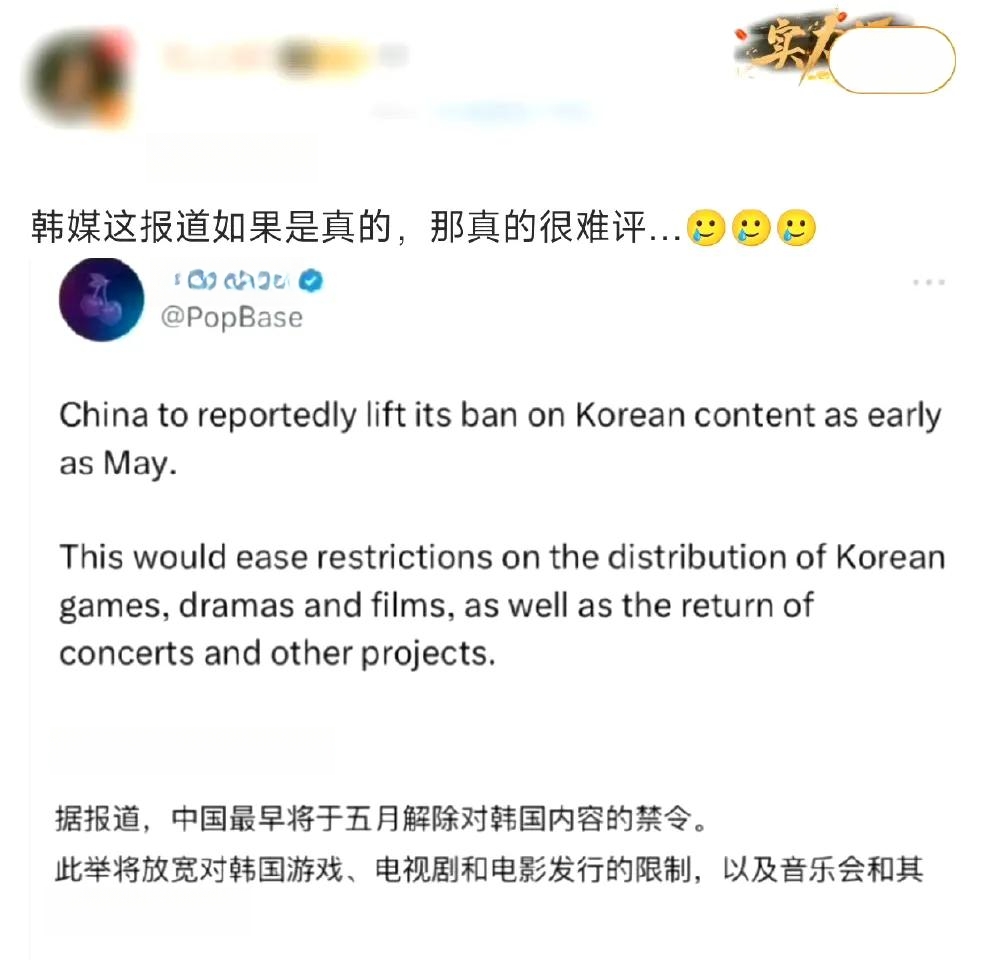The width and height of the screenshot is (985, 960).
Task: Click the middle smiling-tear emoji
Action: click(751, 227)
